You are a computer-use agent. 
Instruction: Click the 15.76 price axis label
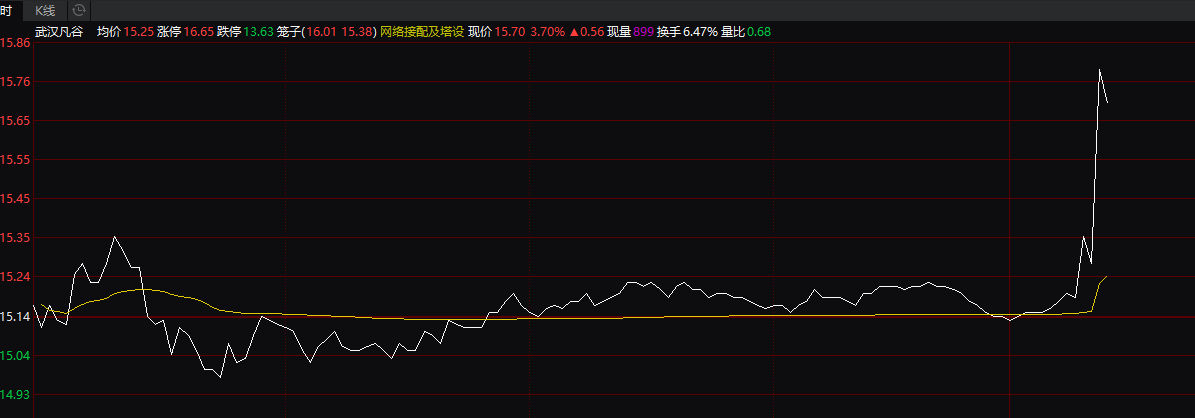point(15,82)
